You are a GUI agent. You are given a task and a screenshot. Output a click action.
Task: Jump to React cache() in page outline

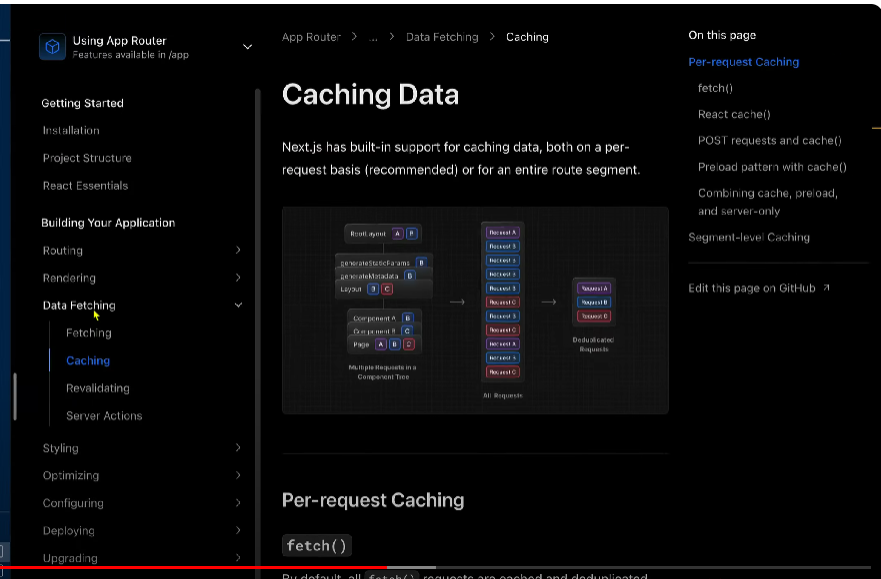click(x=734, y=115)
